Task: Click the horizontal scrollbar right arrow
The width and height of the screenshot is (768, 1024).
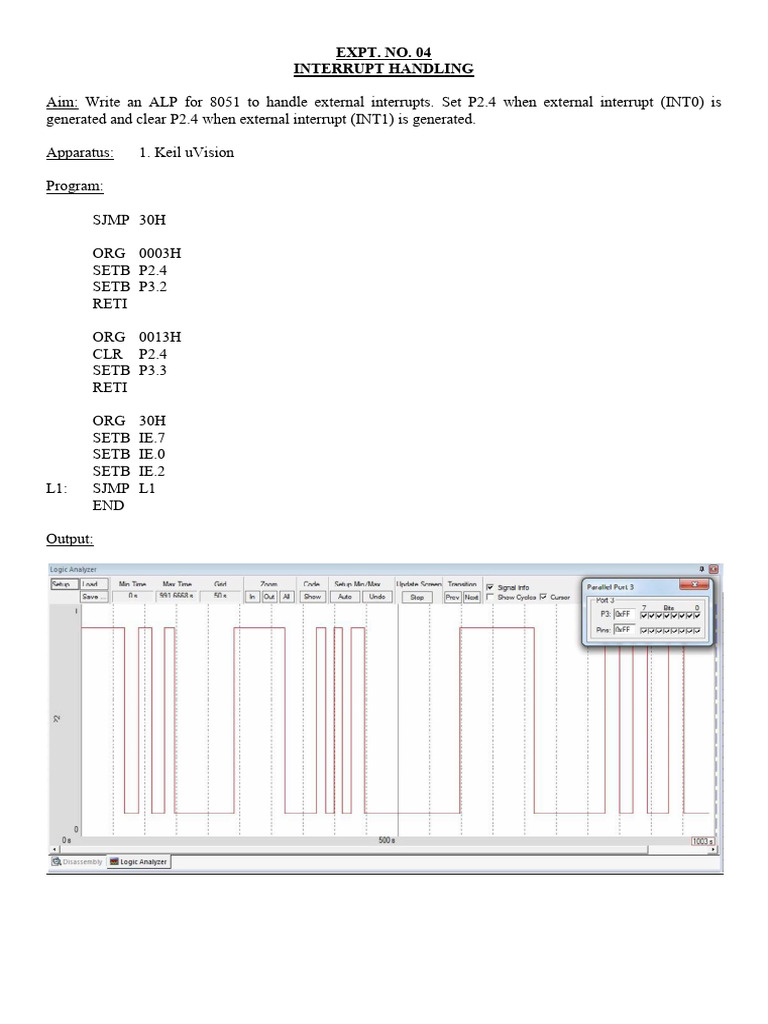Action: 714,850
